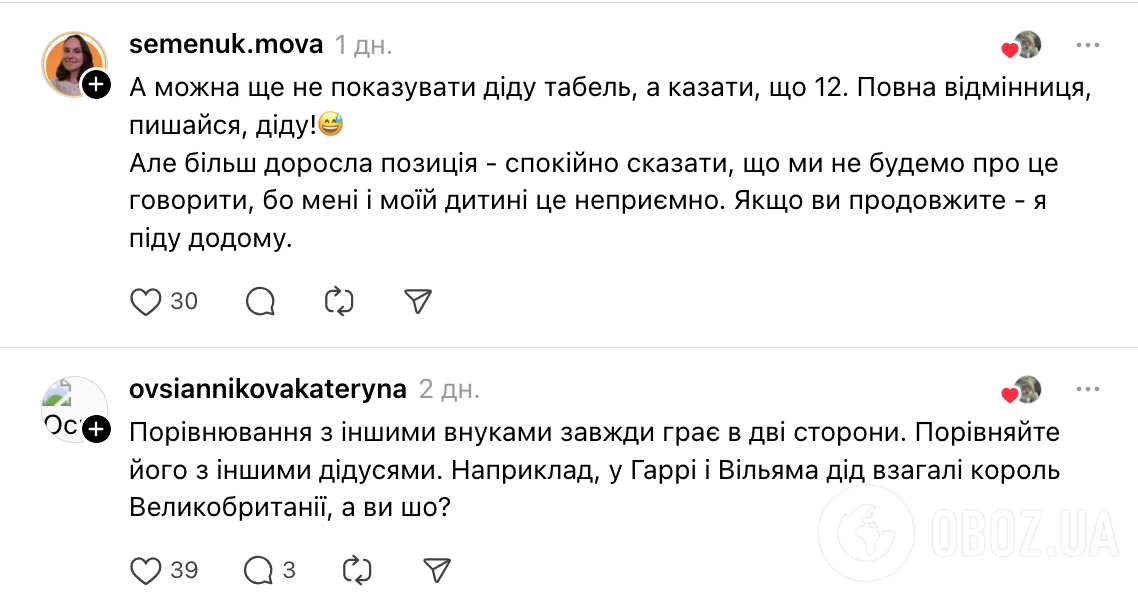Follow semenuk.mova using the plus badge
1138x598 pixels.
point(96,86)
